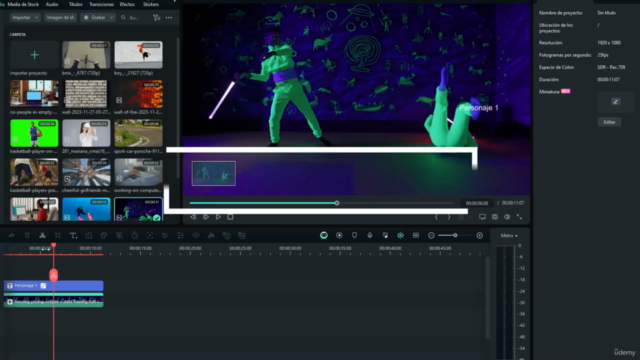The height and width of the screenshot is (360, 640).
Task: Open the color palette tool in timeline toolbar
Action: pyautogui.click(x=104, y=236)
